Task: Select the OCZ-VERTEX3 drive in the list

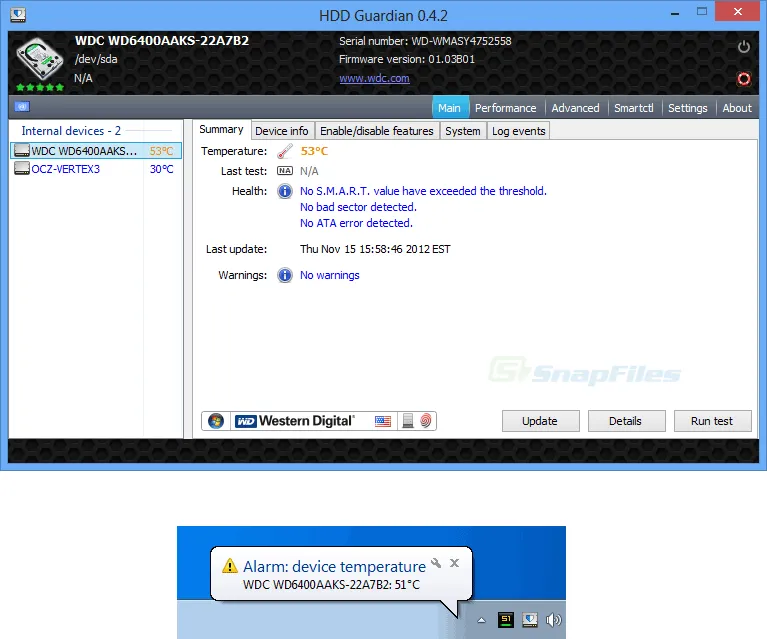Action: [66, 169]
